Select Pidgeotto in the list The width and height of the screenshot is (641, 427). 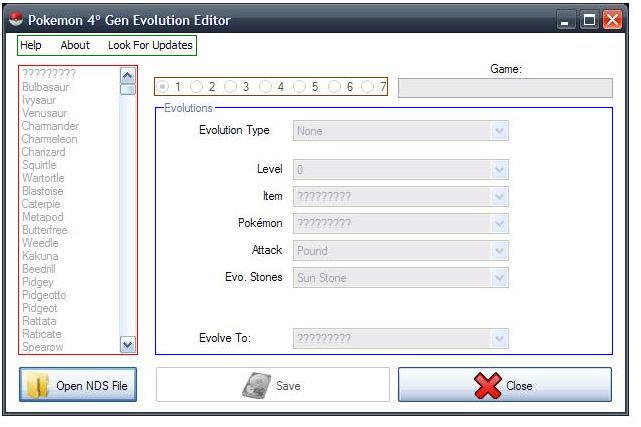[44, 295]
